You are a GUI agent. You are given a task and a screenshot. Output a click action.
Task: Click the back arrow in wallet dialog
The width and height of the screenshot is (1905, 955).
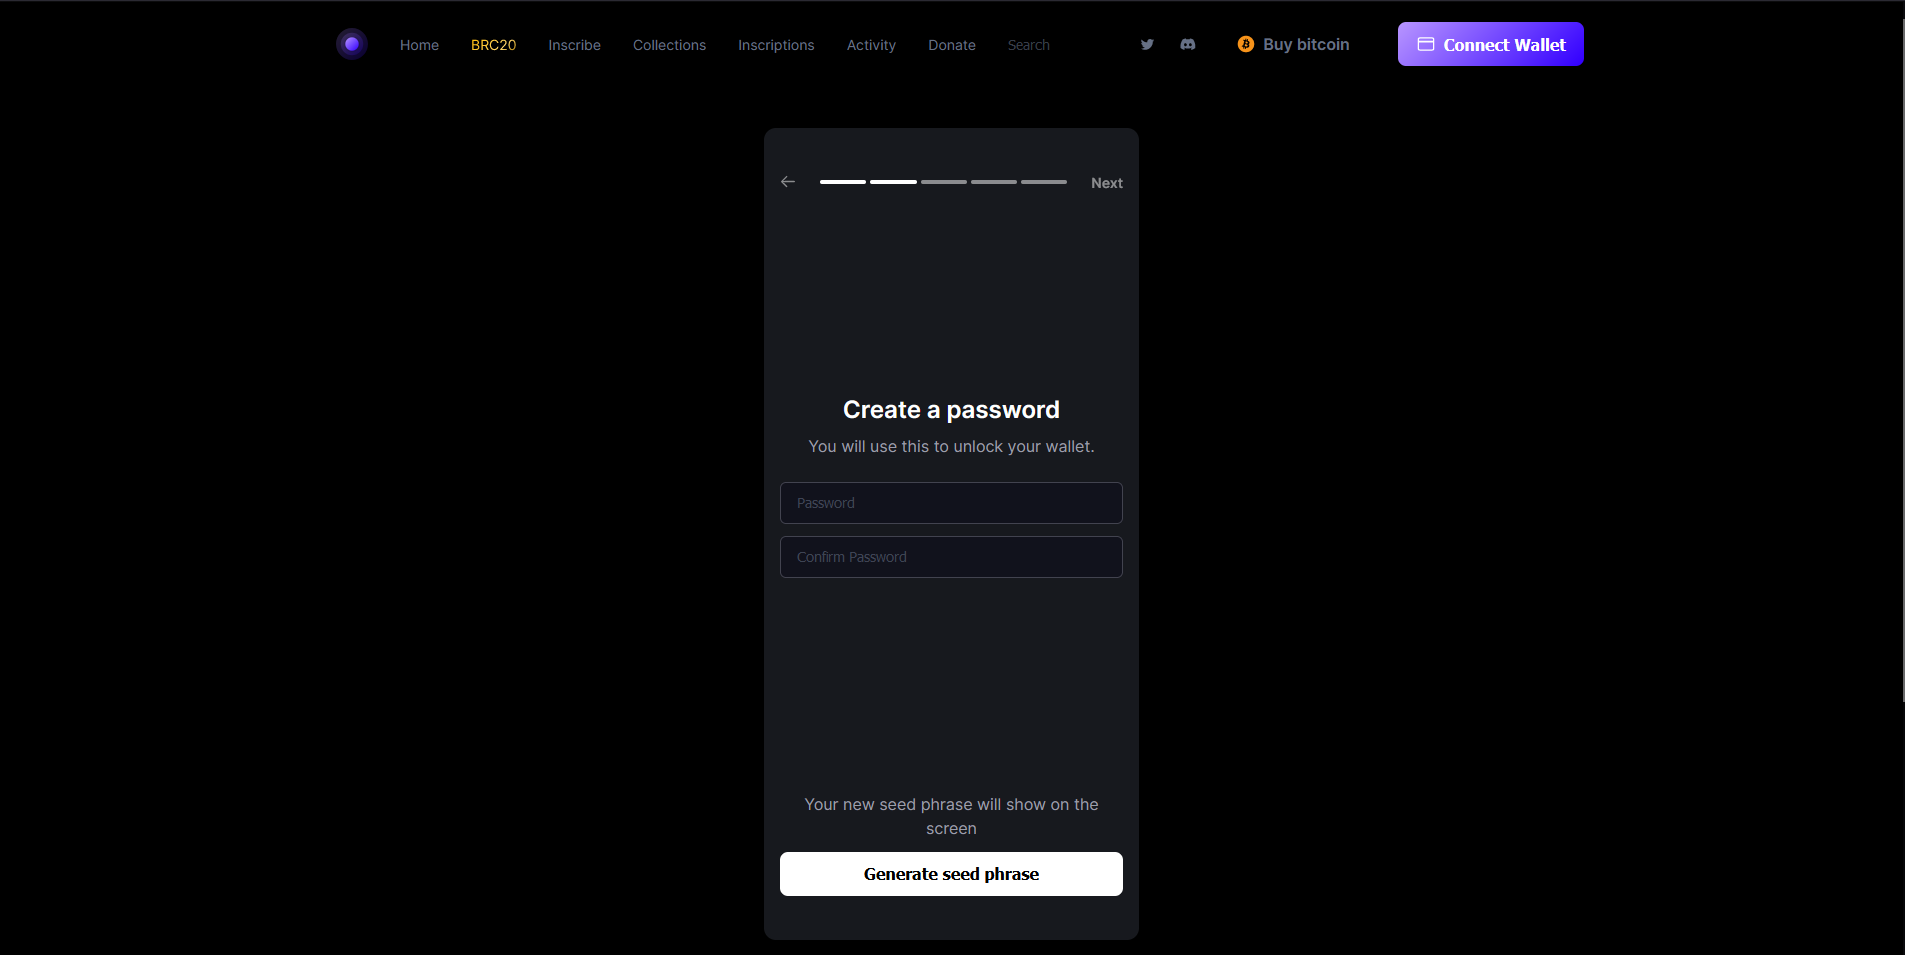(788, 182)
